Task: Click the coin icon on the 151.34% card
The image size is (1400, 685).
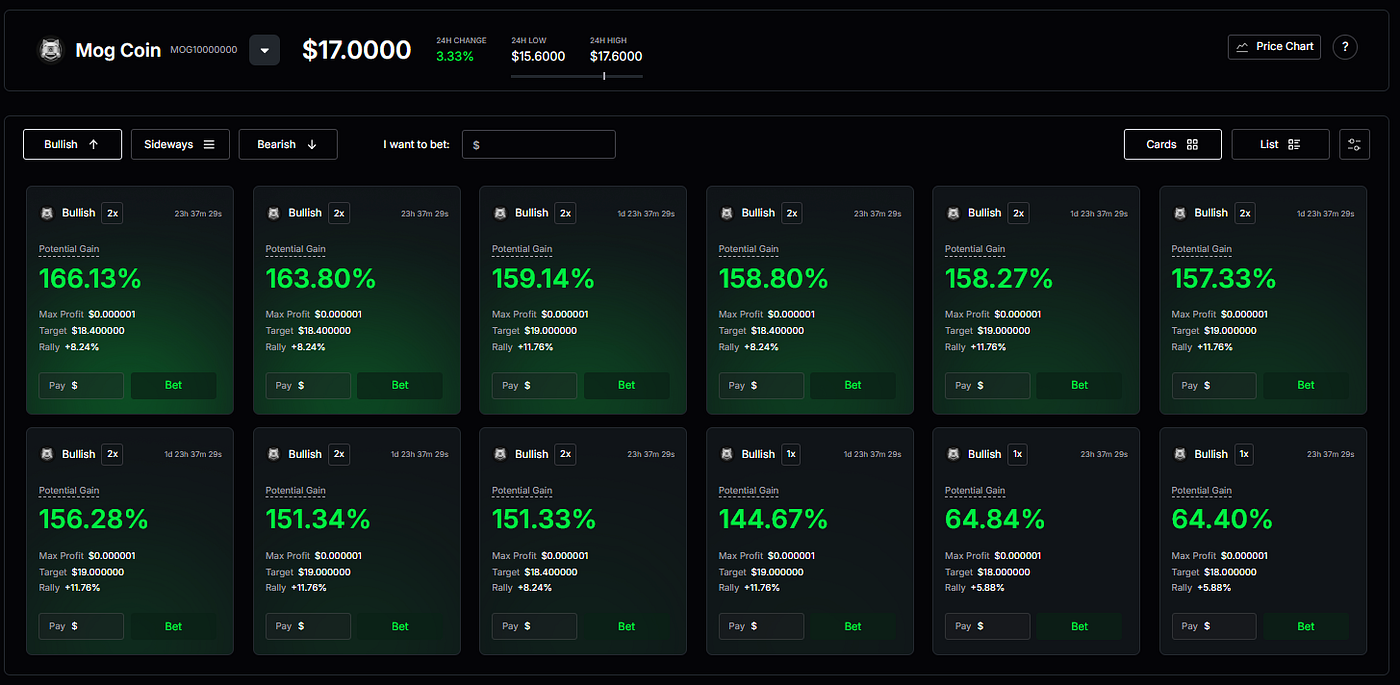Action: point(273,454)
